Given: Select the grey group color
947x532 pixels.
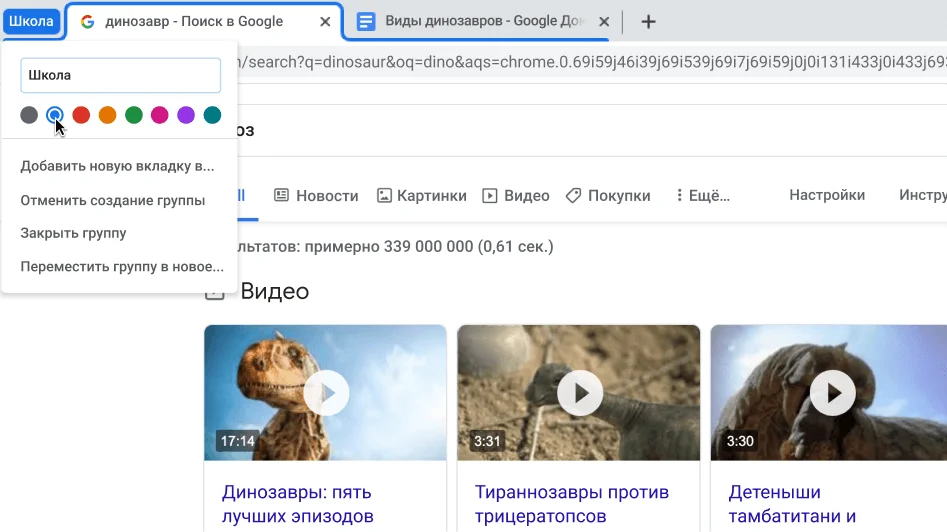Looking at the screenshot, I should (29, 115).
